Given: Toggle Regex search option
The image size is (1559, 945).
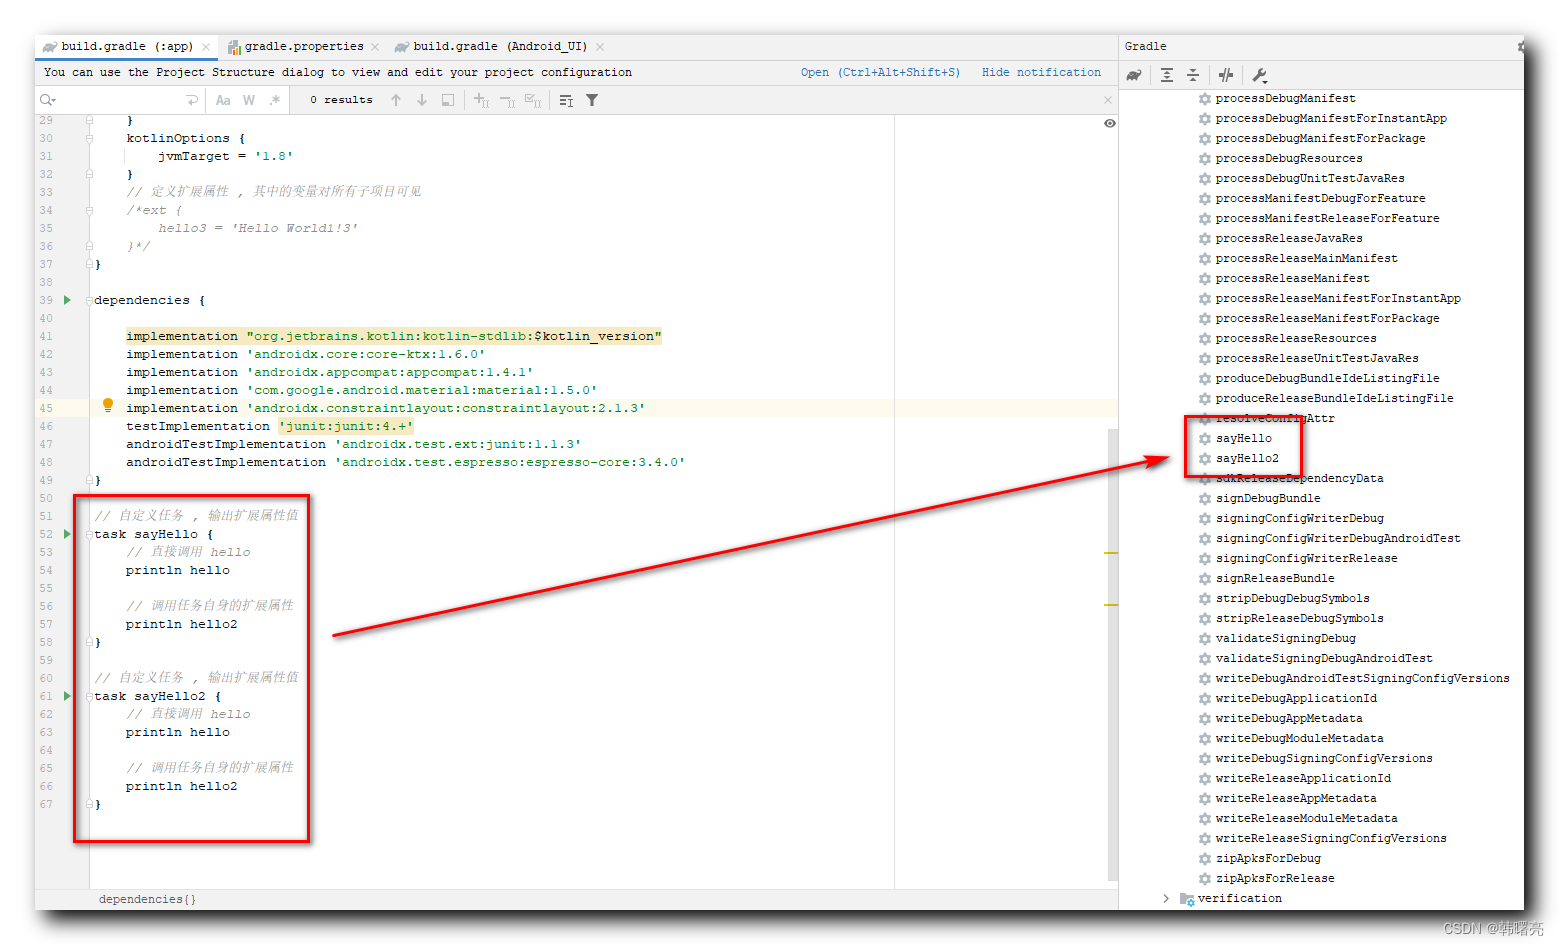Looking at the screenshot, I should pos(275,100).
